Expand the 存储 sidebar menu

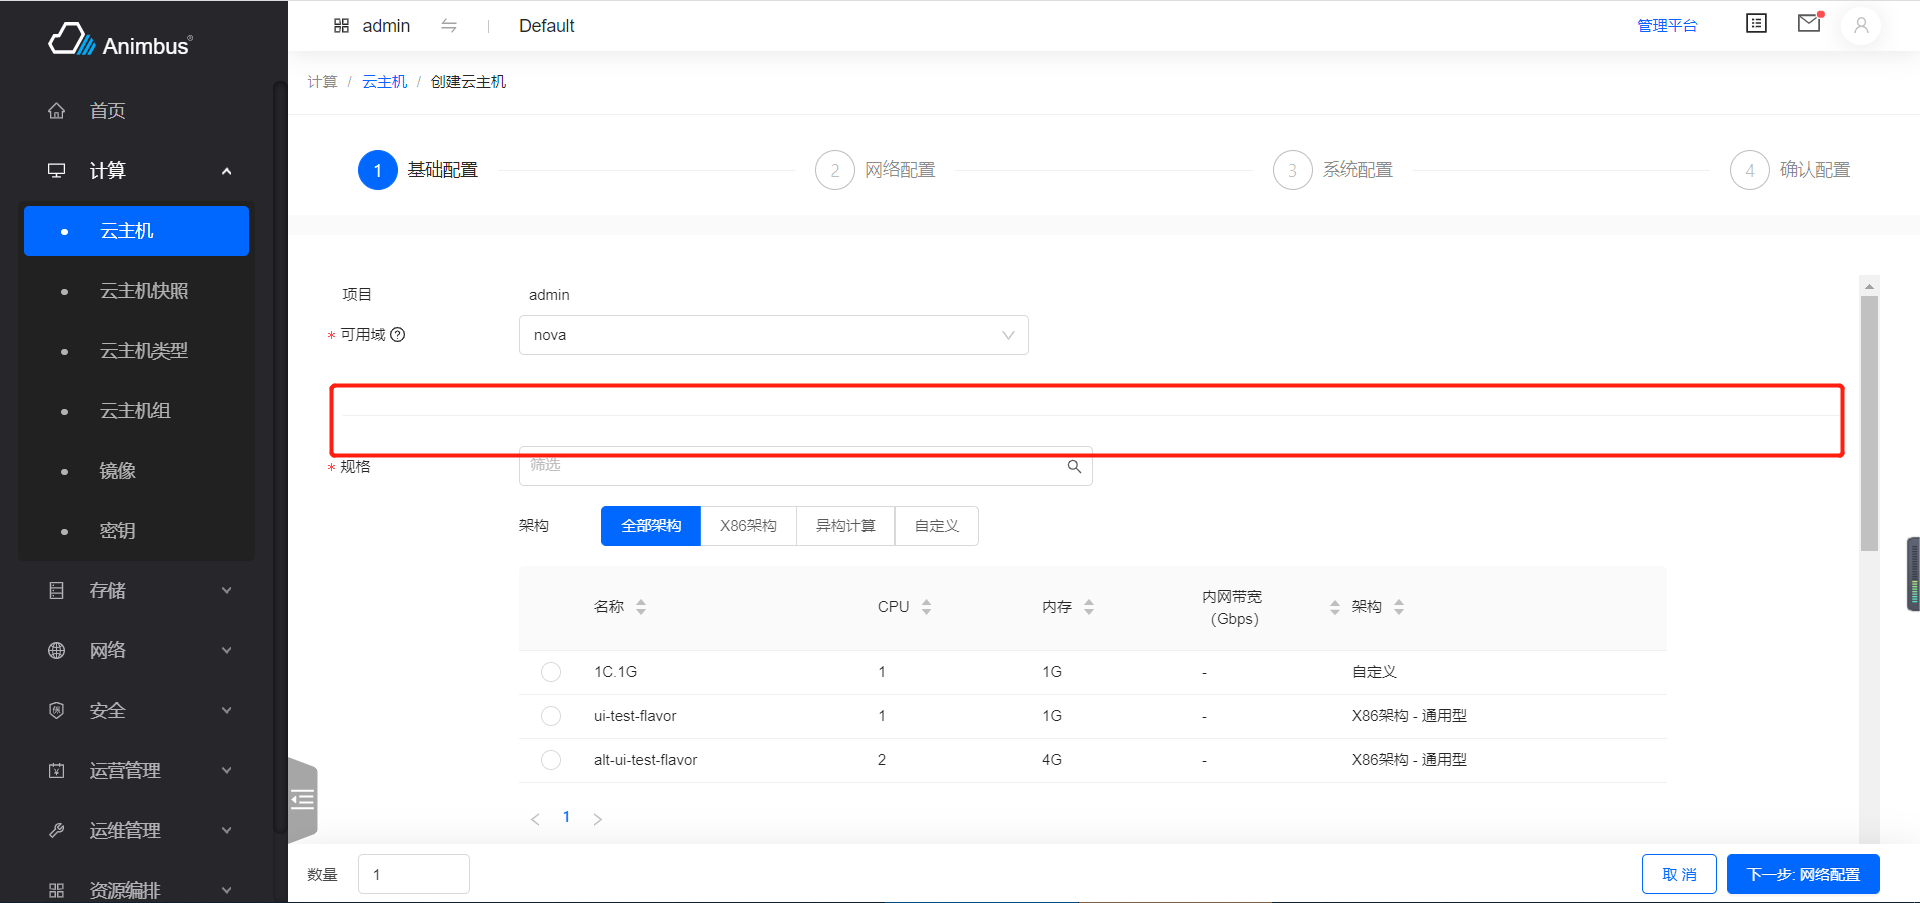(x=140, y=591)
